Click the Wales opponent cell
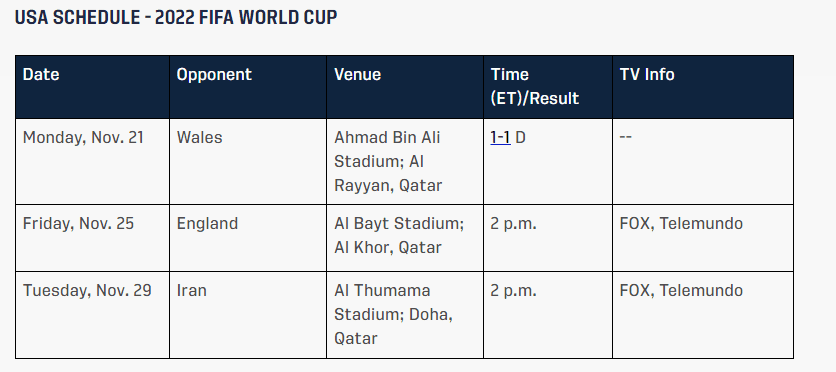Image resolution: width=836 pixels, height=372 pixels. click(x=248, y=161)
